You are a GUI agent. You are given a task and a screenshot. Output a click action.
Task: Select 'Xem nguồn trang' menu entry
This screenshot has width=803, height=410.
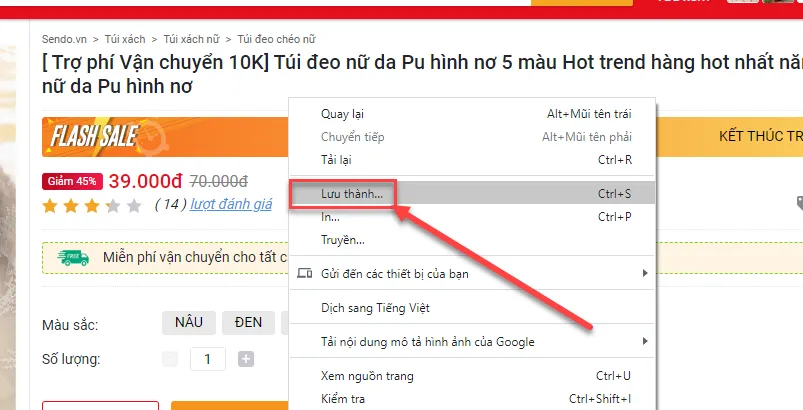click(472, 376)
